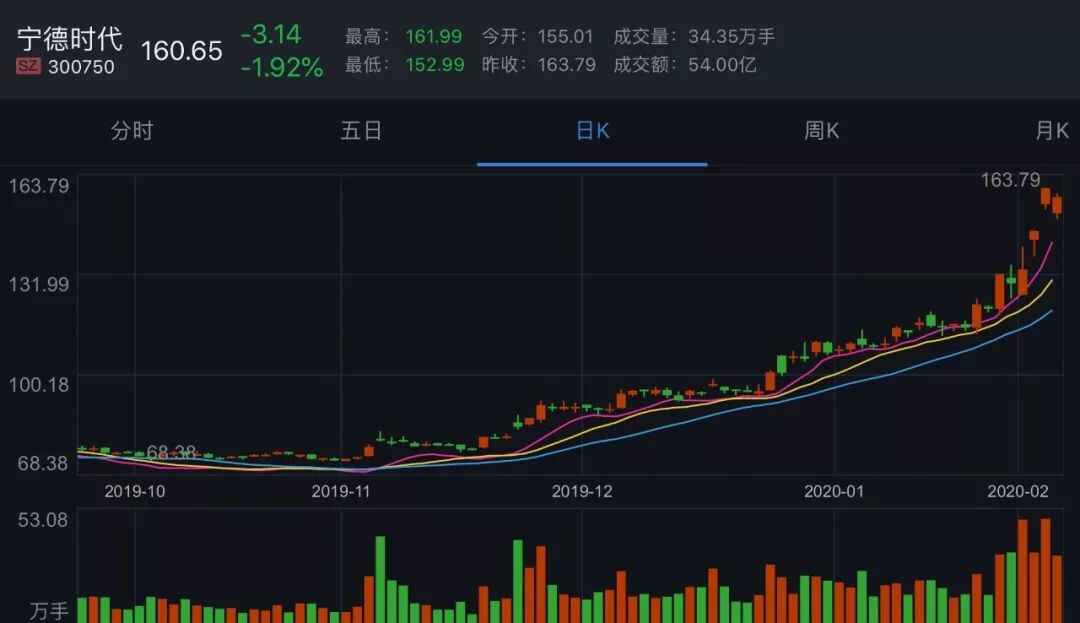The height and width of the screenshot is (623, 1080).
Task: Click the high price value 161.99
Action: [434, 36]
